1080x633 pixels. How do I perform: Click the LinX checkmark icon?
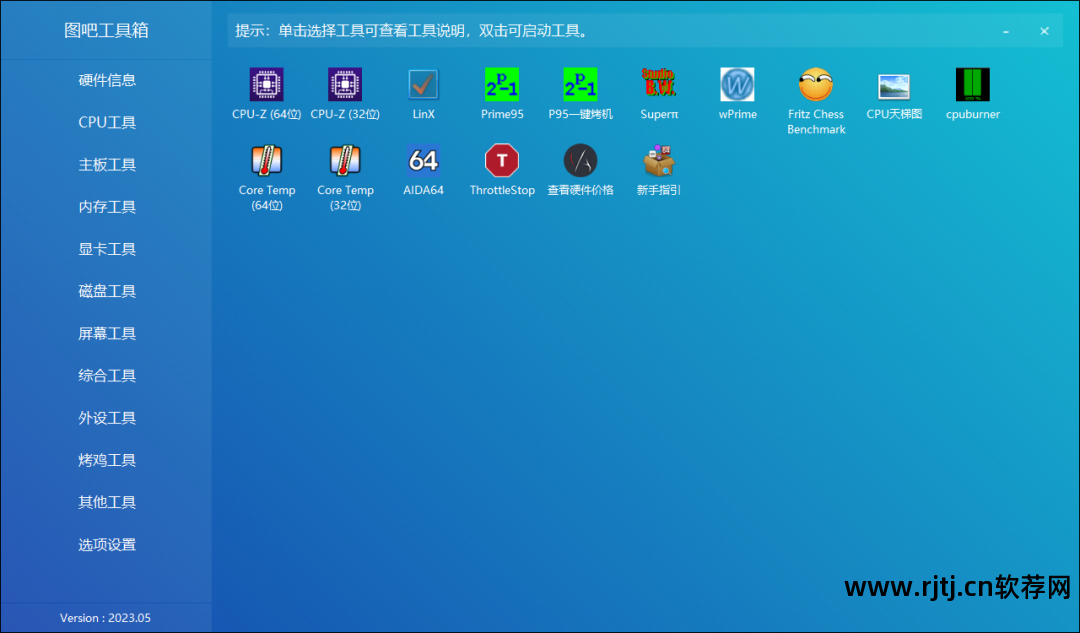pos(423,85)
